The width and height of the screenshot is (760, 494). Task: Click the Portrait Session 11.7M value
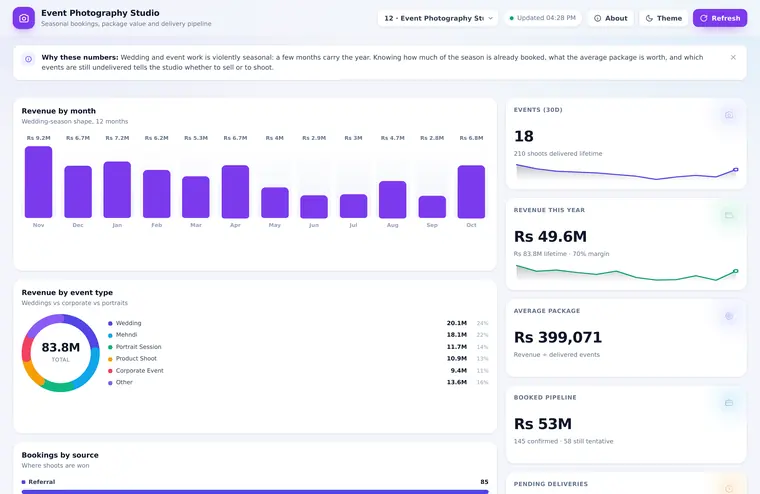click(x=456, y=347)
